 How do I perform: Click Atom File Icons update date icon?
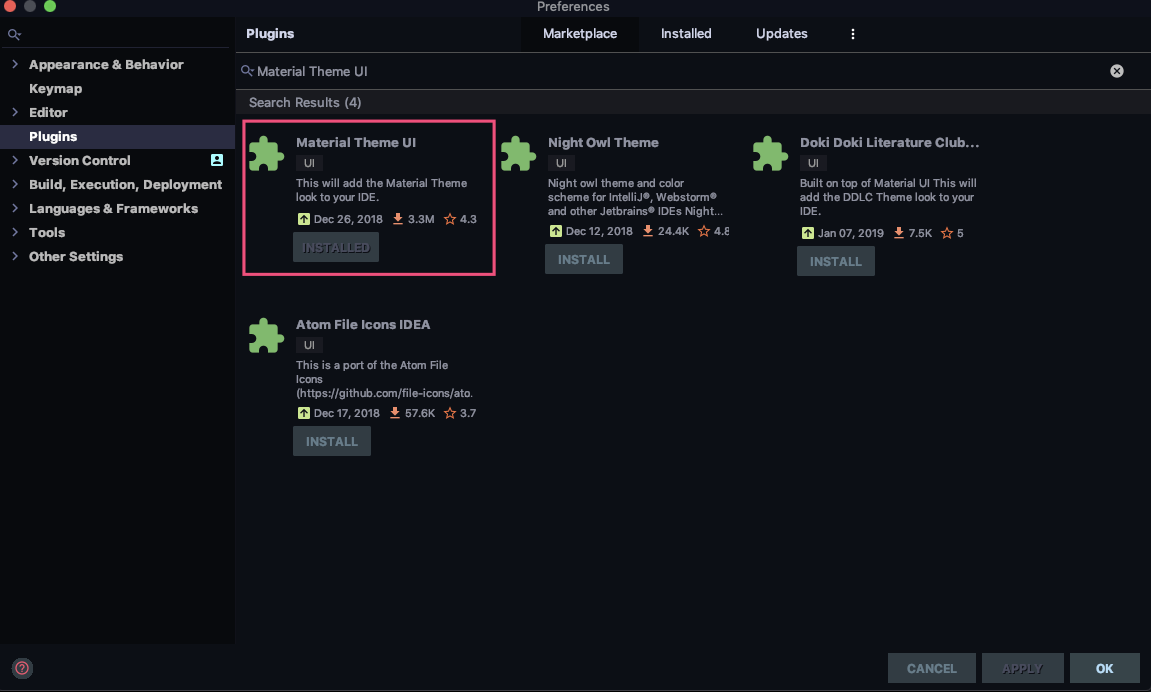click(x=303, y=413)
